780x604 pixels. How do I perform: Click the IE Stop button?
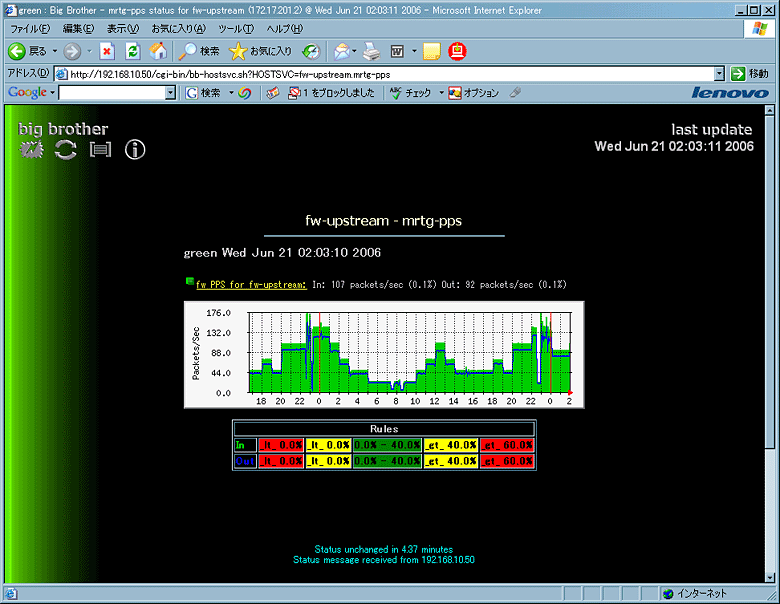coord(107,51)
